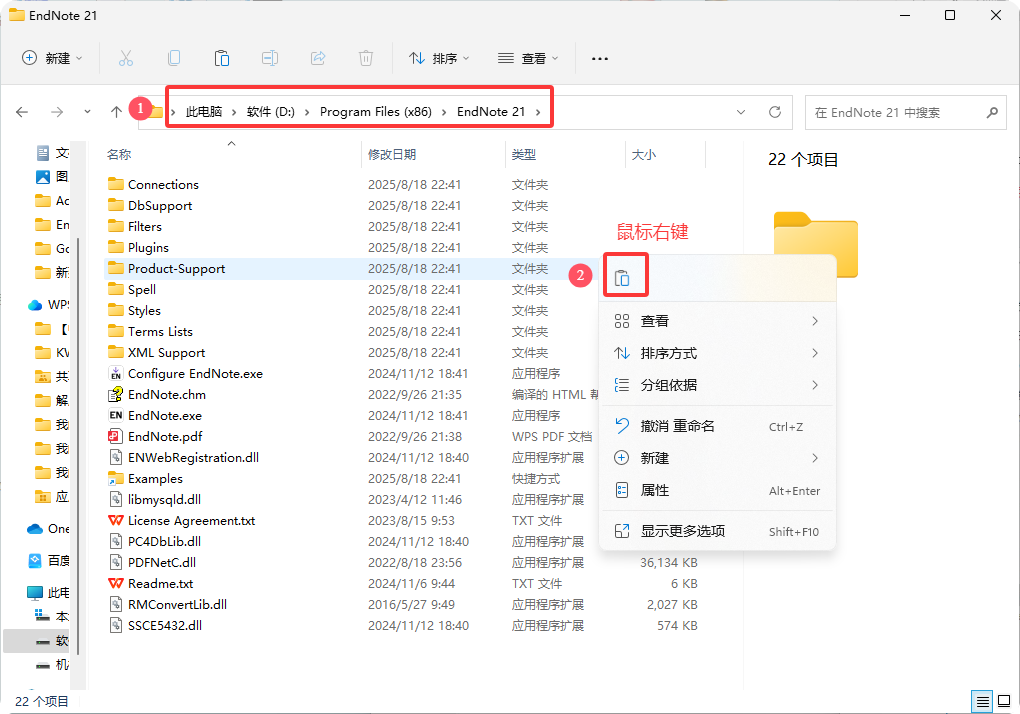Open 查看 submenu in context menu
The width and height of the screenshot is (1020, 714).
coord(717,321)
